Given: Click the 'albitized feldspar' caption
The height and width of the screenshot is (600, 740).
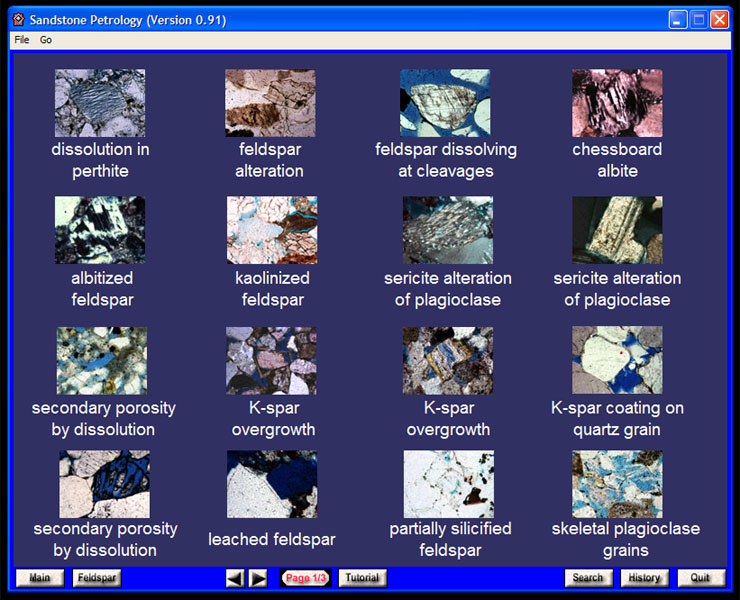Looking at the screenshot, I should coord(102,288).
